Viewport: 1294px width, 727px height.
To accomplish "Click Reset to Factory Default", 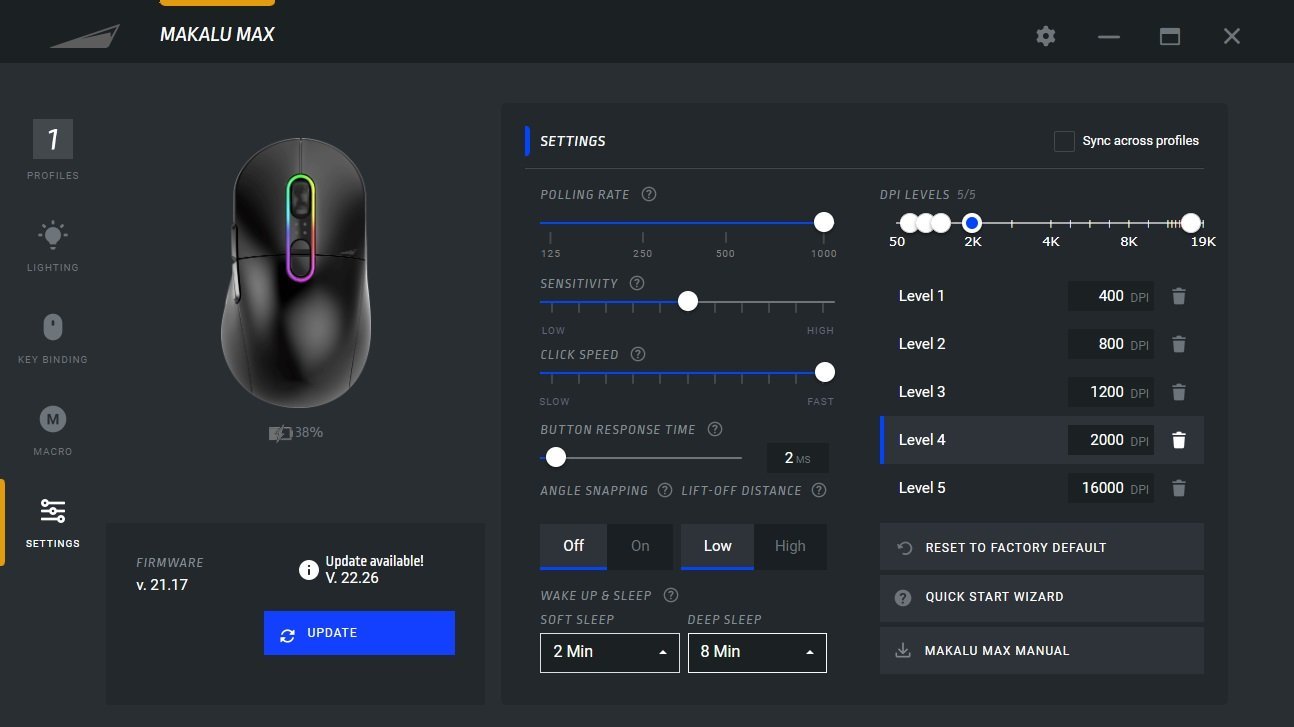I will click(1042, 548).
